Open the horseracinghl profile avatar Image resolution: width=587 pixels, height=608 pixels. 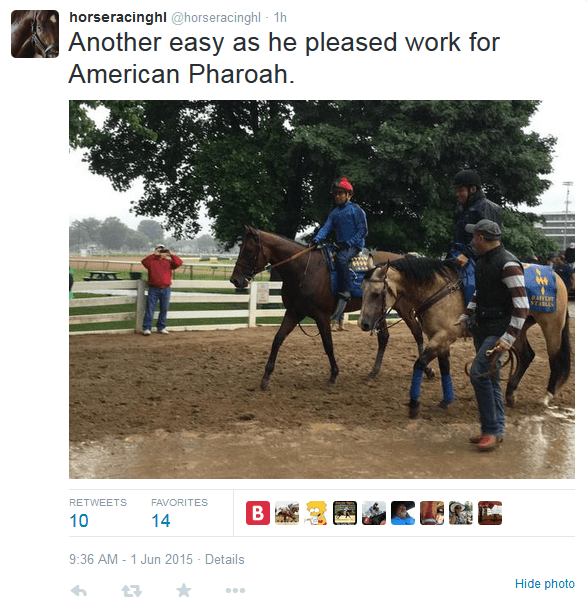(x=35, y=34)
